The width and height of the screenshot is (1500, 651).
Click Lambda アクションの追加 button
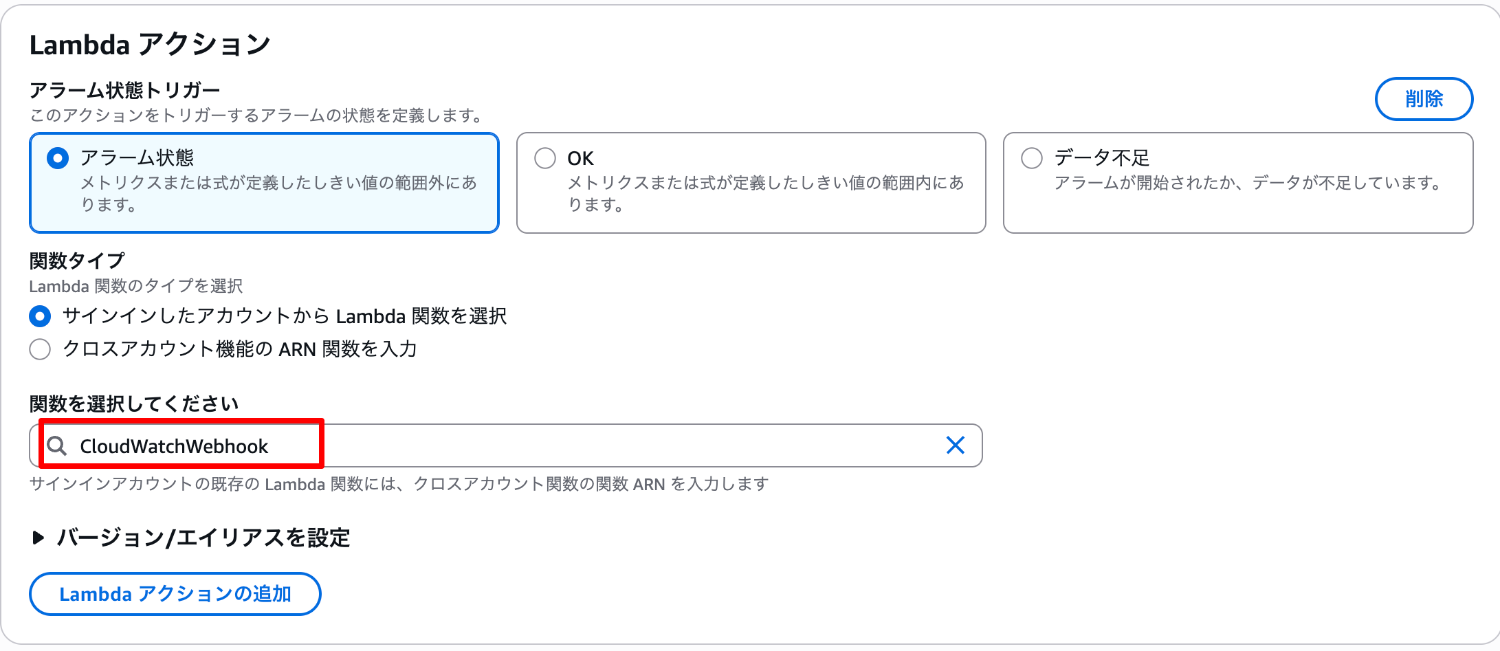(175, 594)
